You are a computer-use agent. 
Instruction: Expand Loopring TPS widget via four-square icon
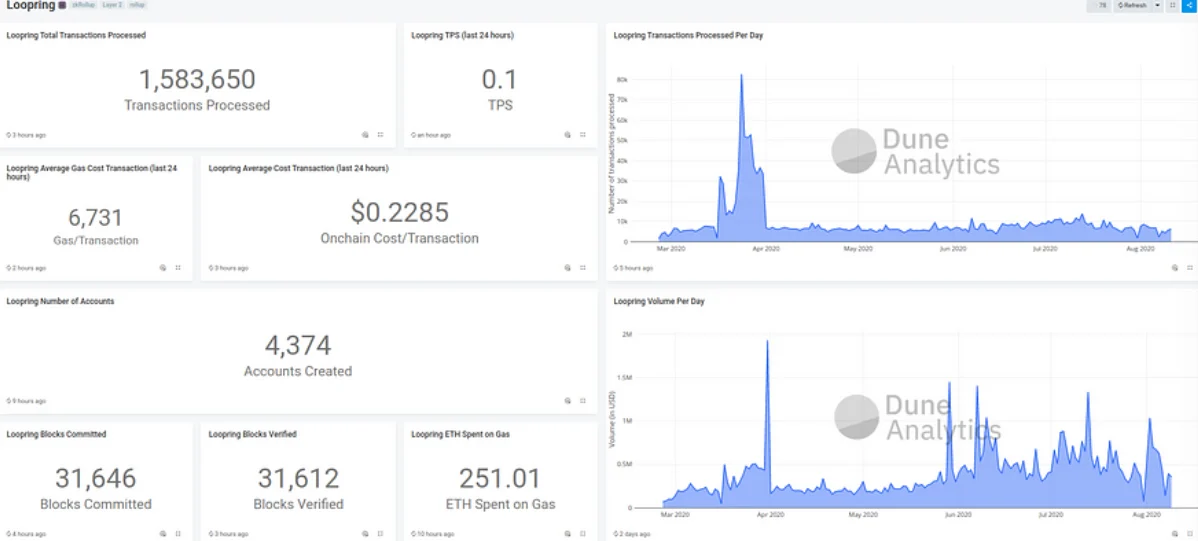pyautogui.click(x=582, y=134)
